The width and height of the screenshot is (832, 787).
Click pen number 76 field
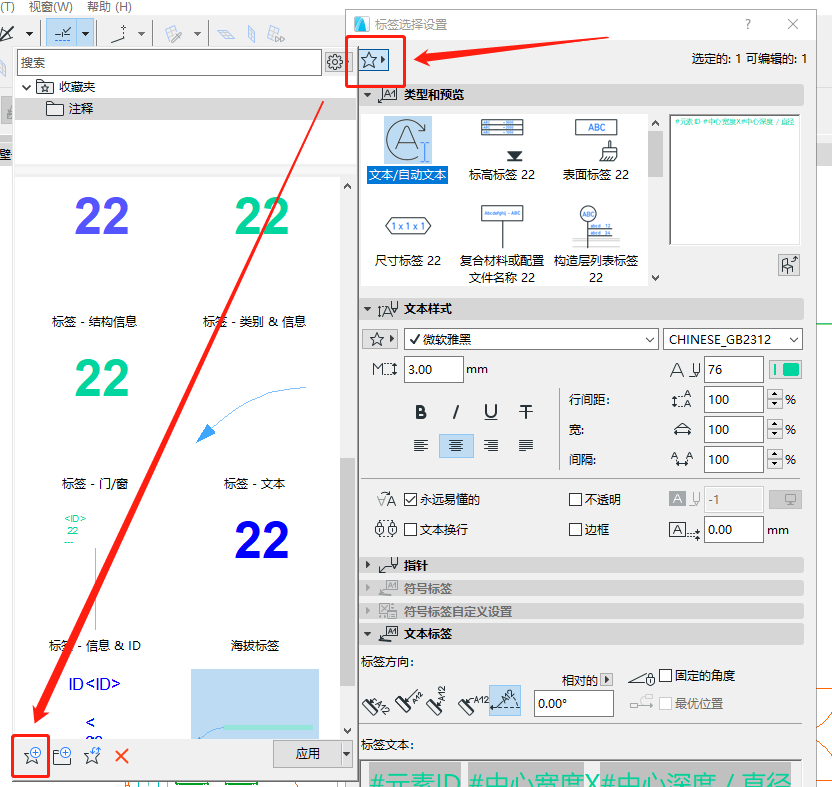pyautogui.click(x=733, y=369)
